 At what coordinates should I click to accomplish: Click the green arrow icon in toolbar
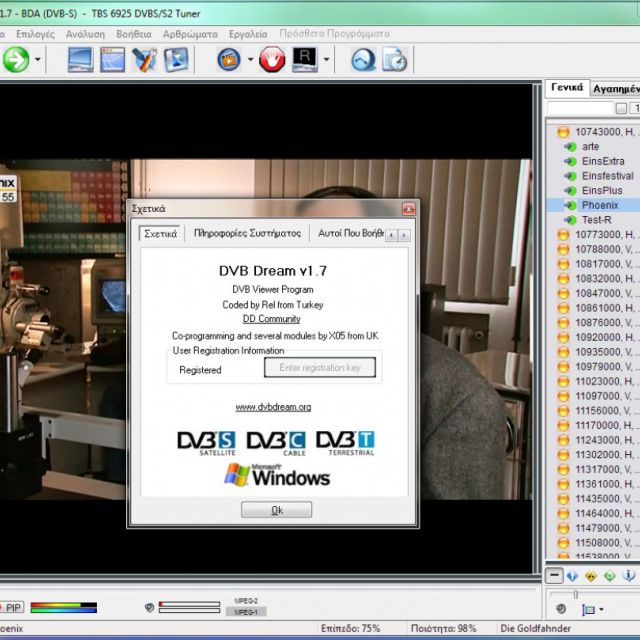[x=15, y=60]
